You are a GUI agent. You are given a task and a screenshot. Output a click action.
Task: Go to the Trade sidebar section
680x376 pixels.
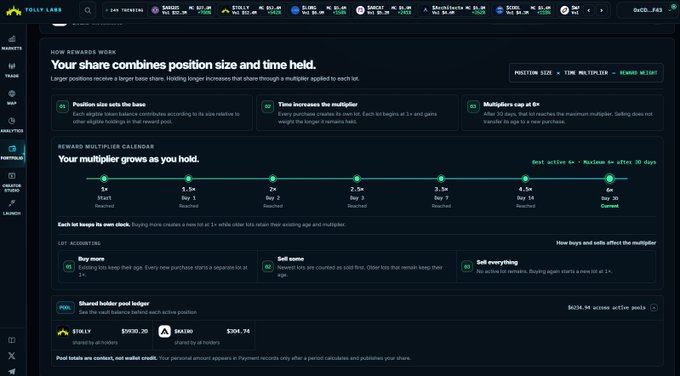(x=12, y=70)
